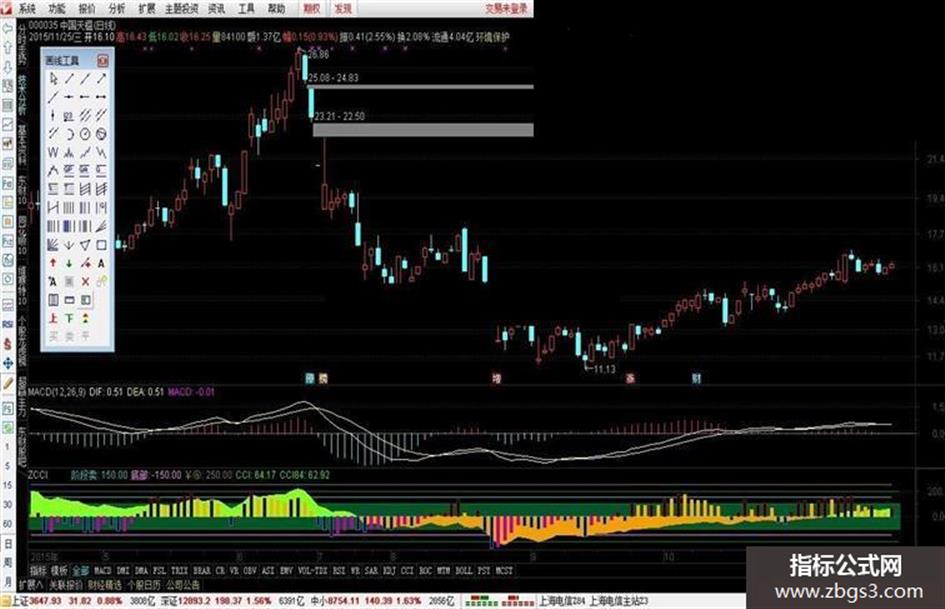Open the 主题投资 menu
Screen dimensions: 945x609
(182, 8)
